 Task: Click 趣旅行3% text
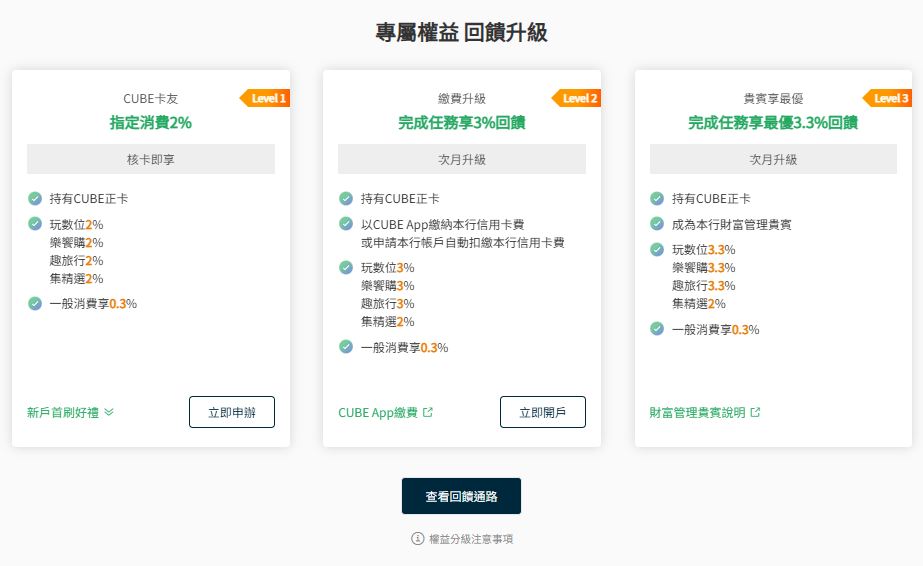tap(388, 304)
